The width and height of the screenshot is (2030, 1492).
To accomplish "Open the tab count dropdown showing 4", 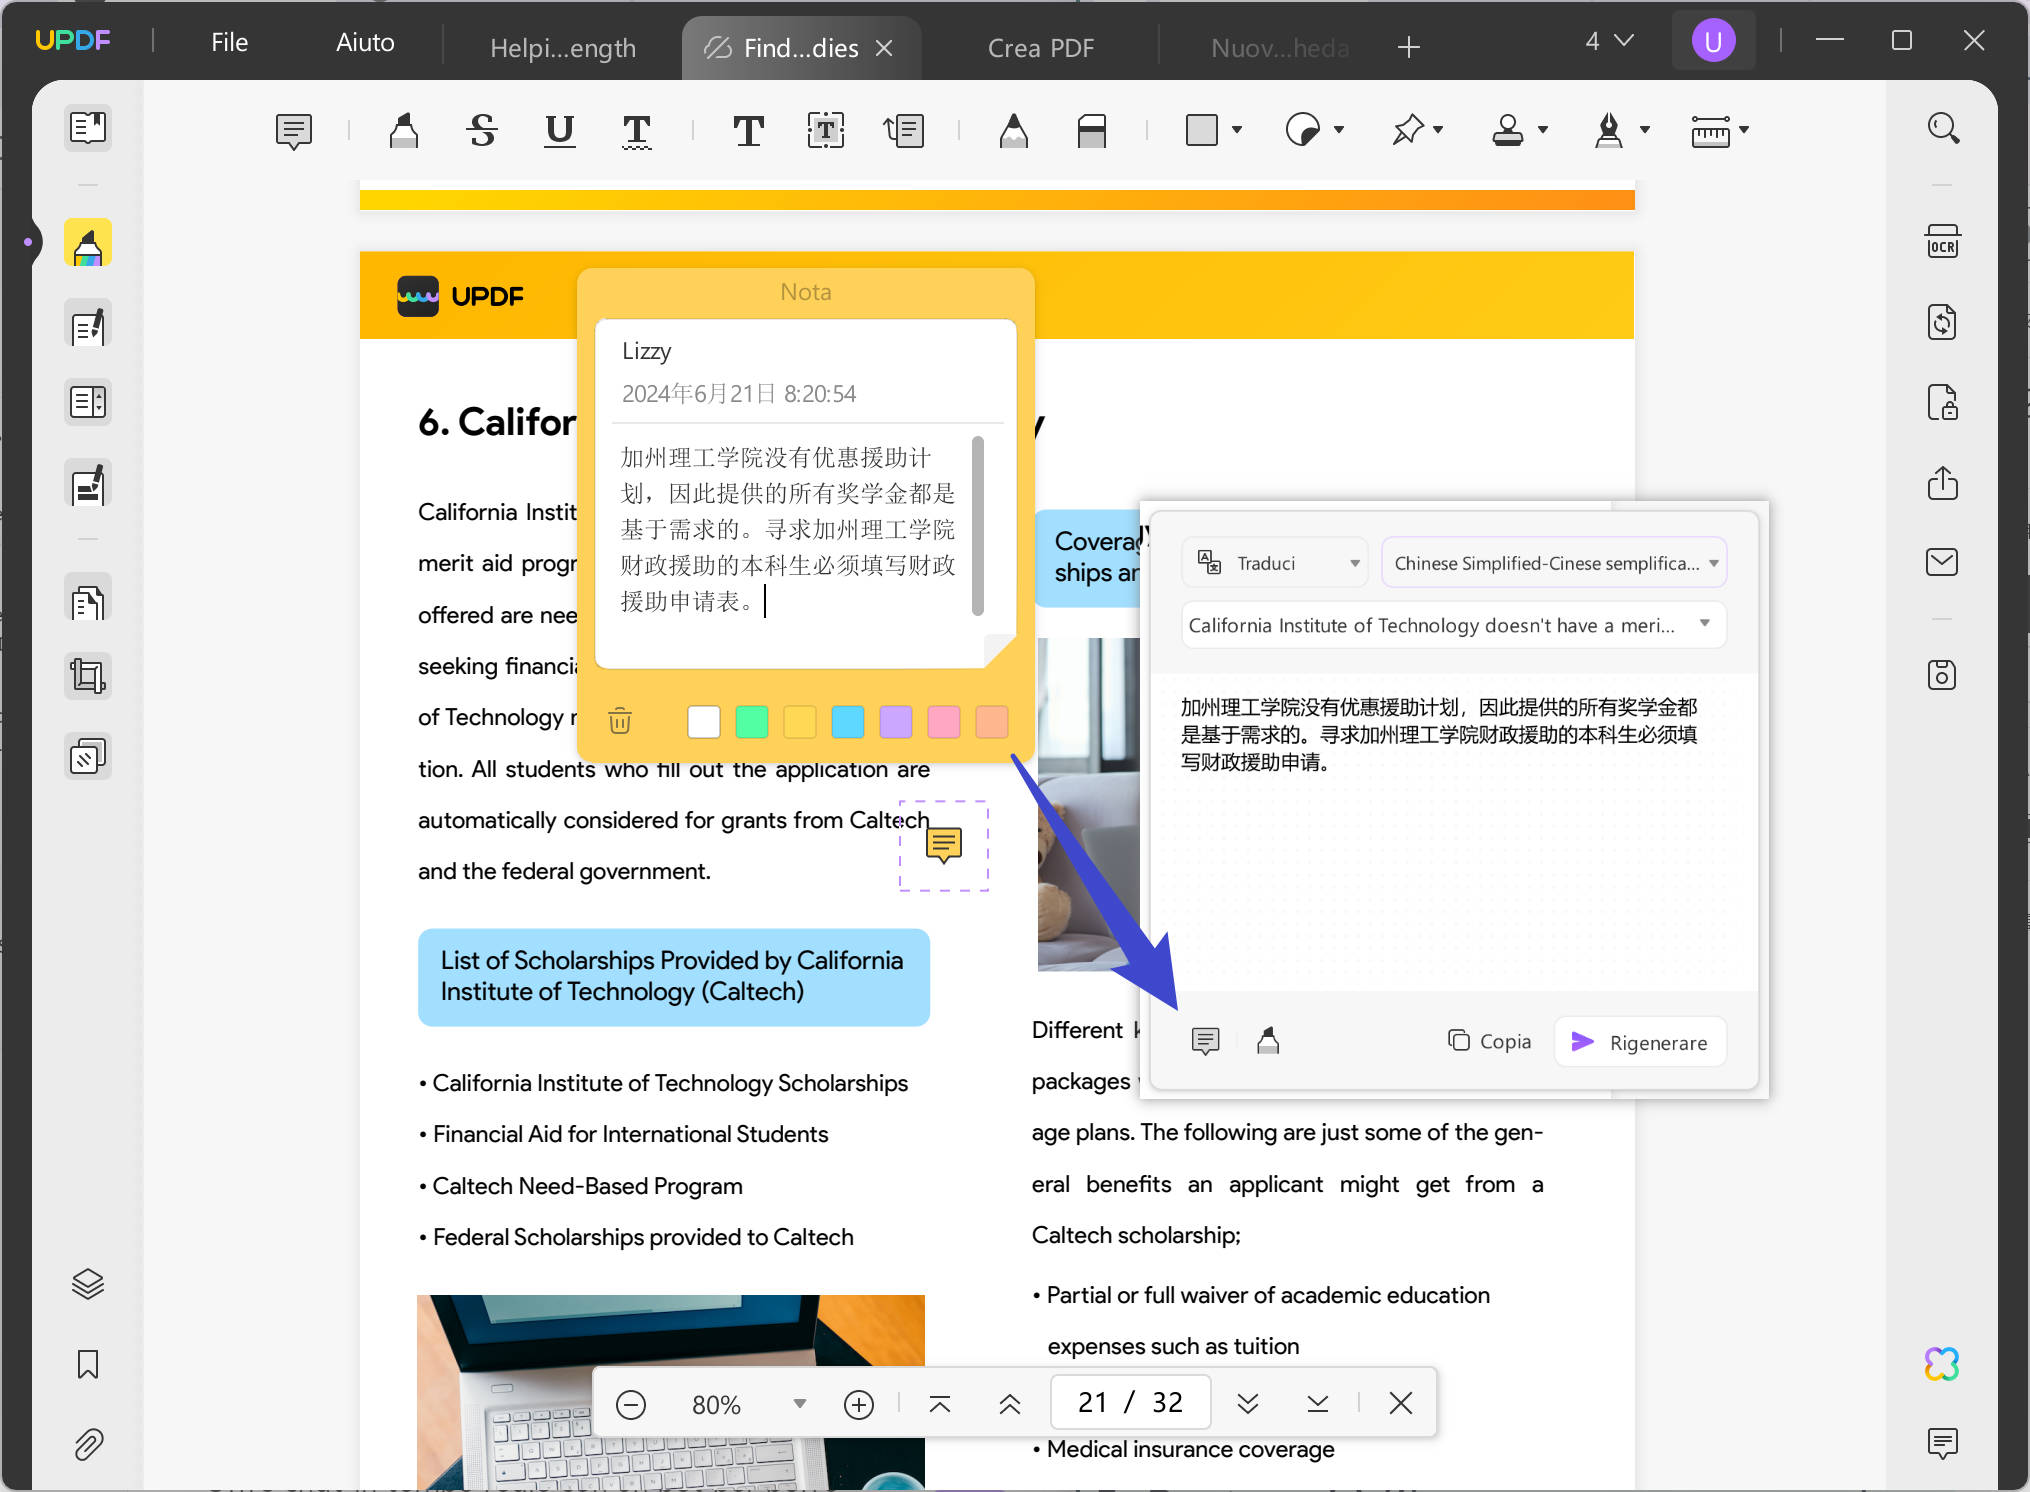I will click(1609, 41).
